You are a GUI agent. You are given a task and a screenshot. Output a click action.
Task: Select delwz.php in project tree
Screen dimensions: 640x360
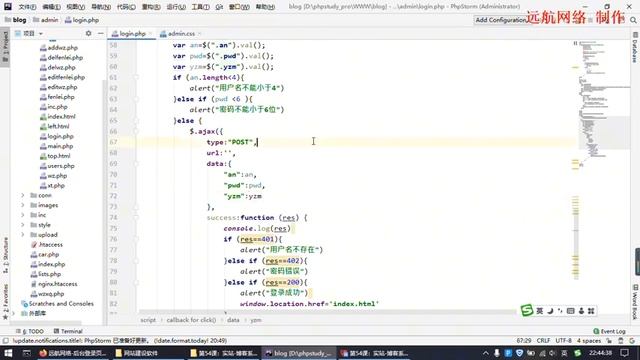click(x=58, y=67)
